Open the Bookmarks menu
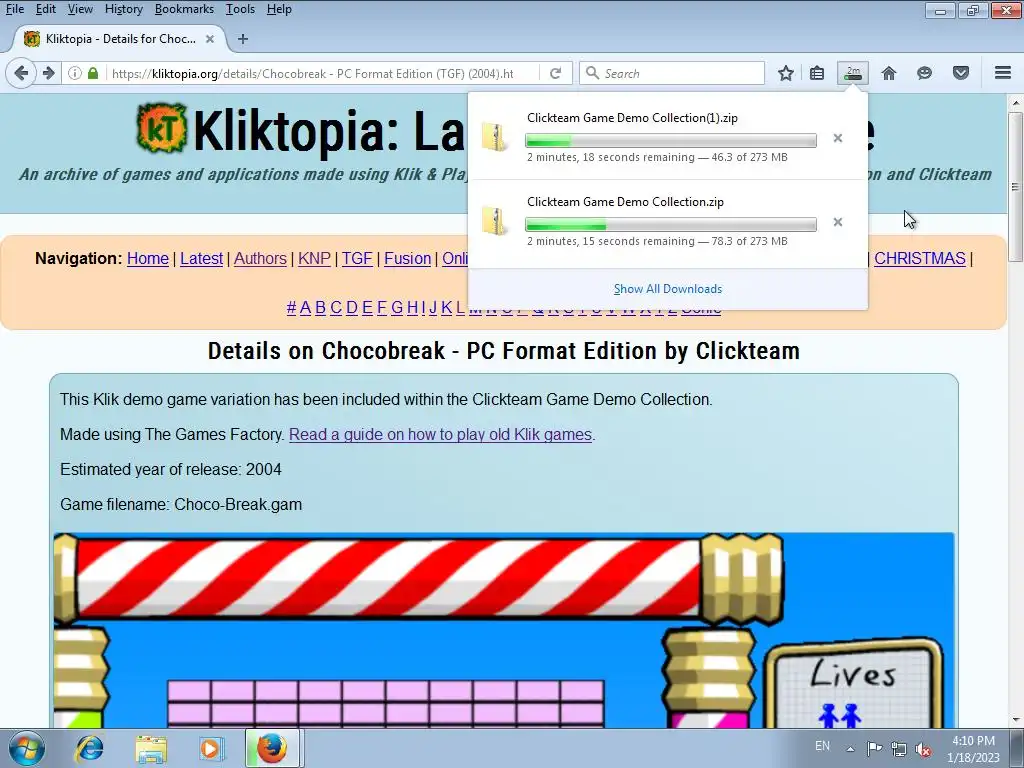This screenshot has height=768, width=1024. coord(184,9)
